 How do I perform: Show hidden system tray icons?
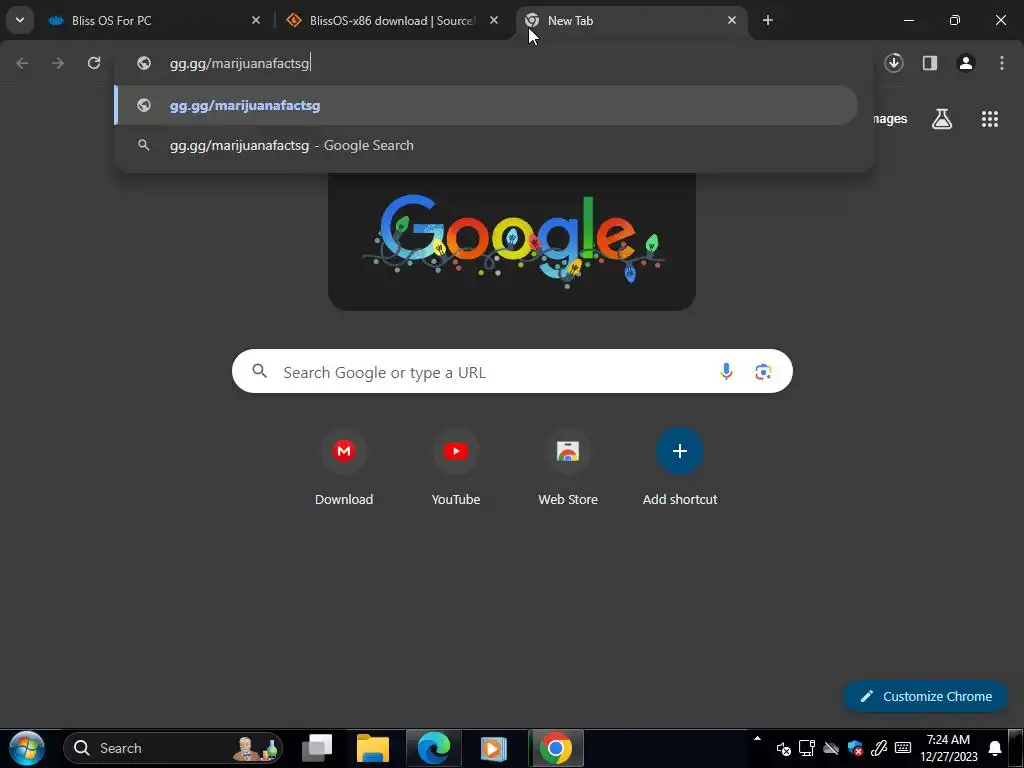tap(758, 739)
